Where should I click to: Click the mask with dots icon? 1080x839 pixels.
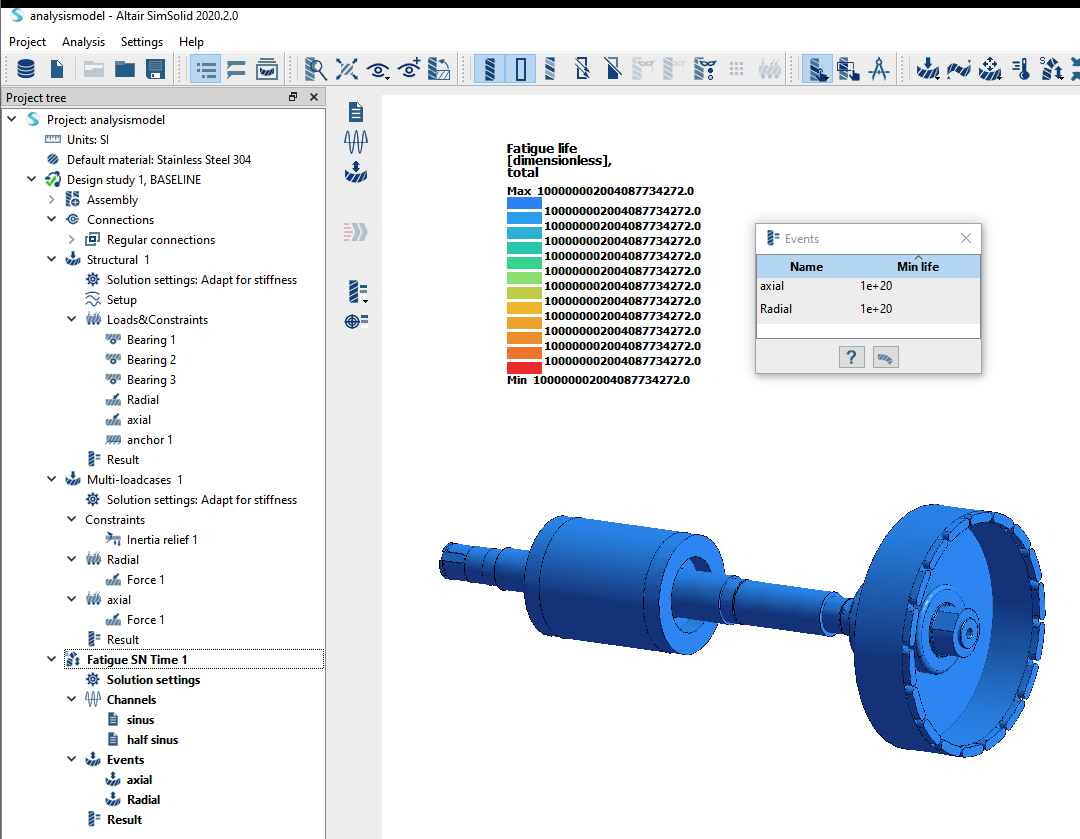(x=705, y=69)
